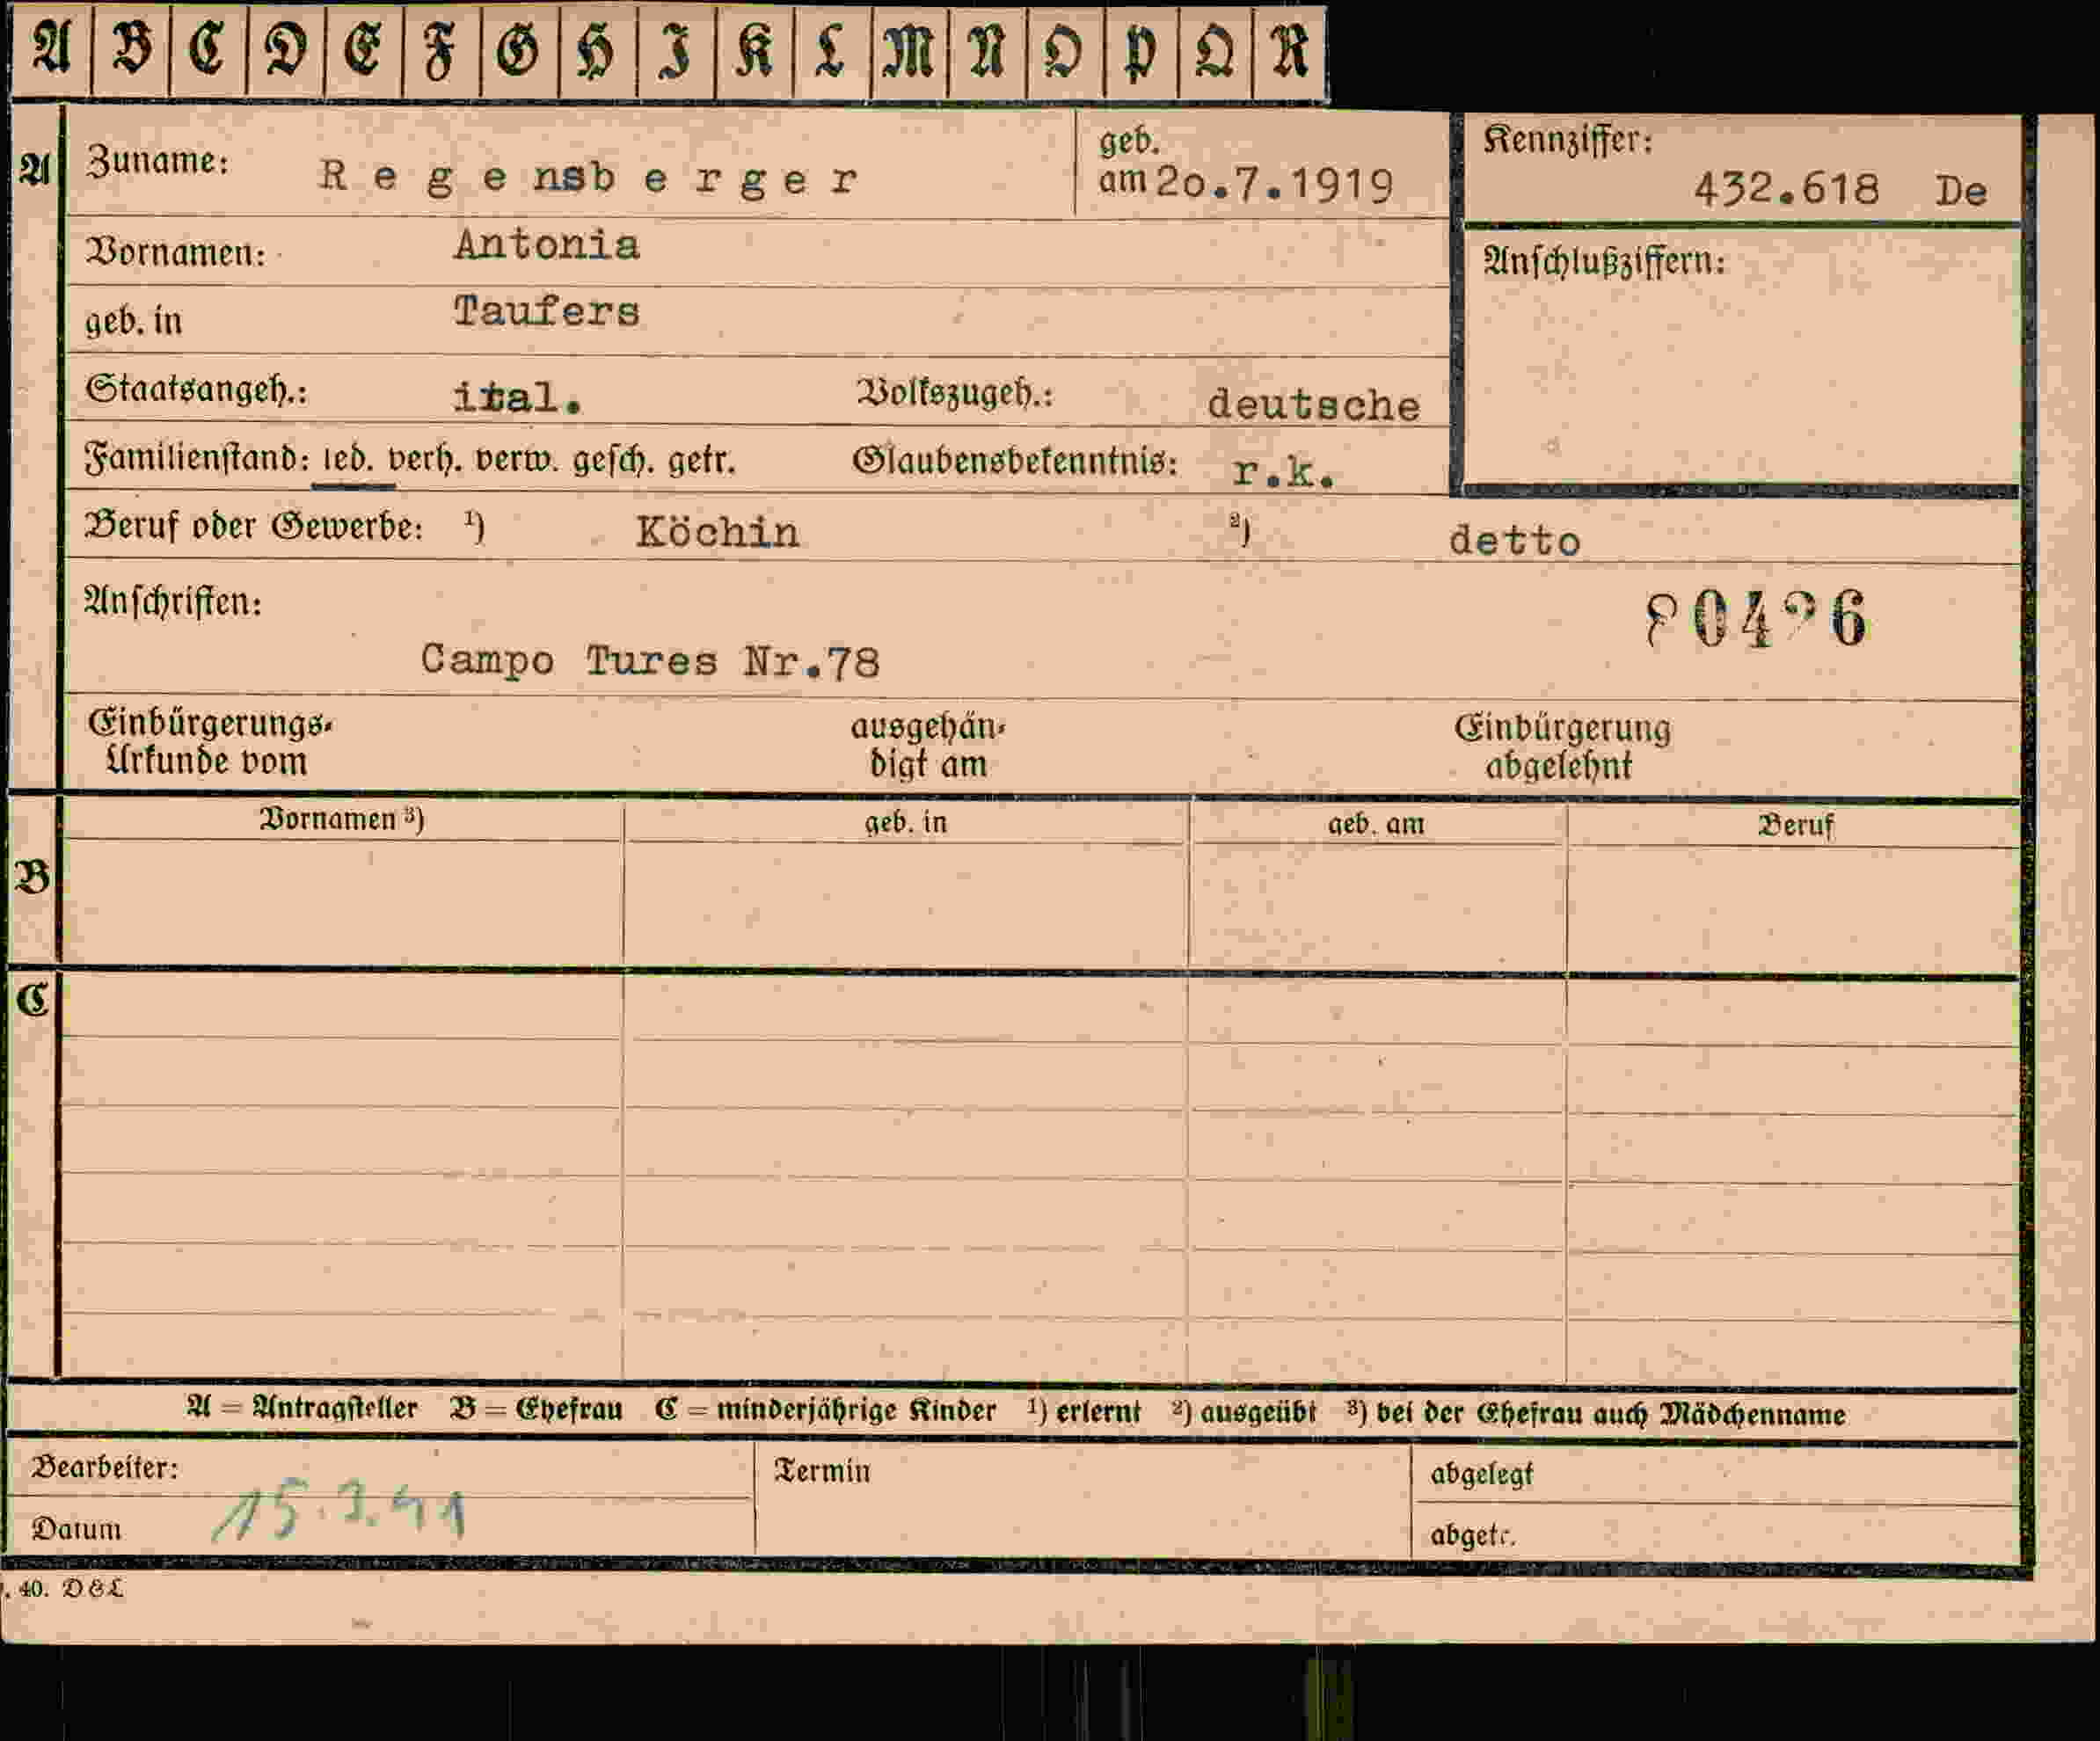Click the 'Glaubensbekenntnis:' label
This screenshot has width=2100, height=1741.
click(1014, 461)
